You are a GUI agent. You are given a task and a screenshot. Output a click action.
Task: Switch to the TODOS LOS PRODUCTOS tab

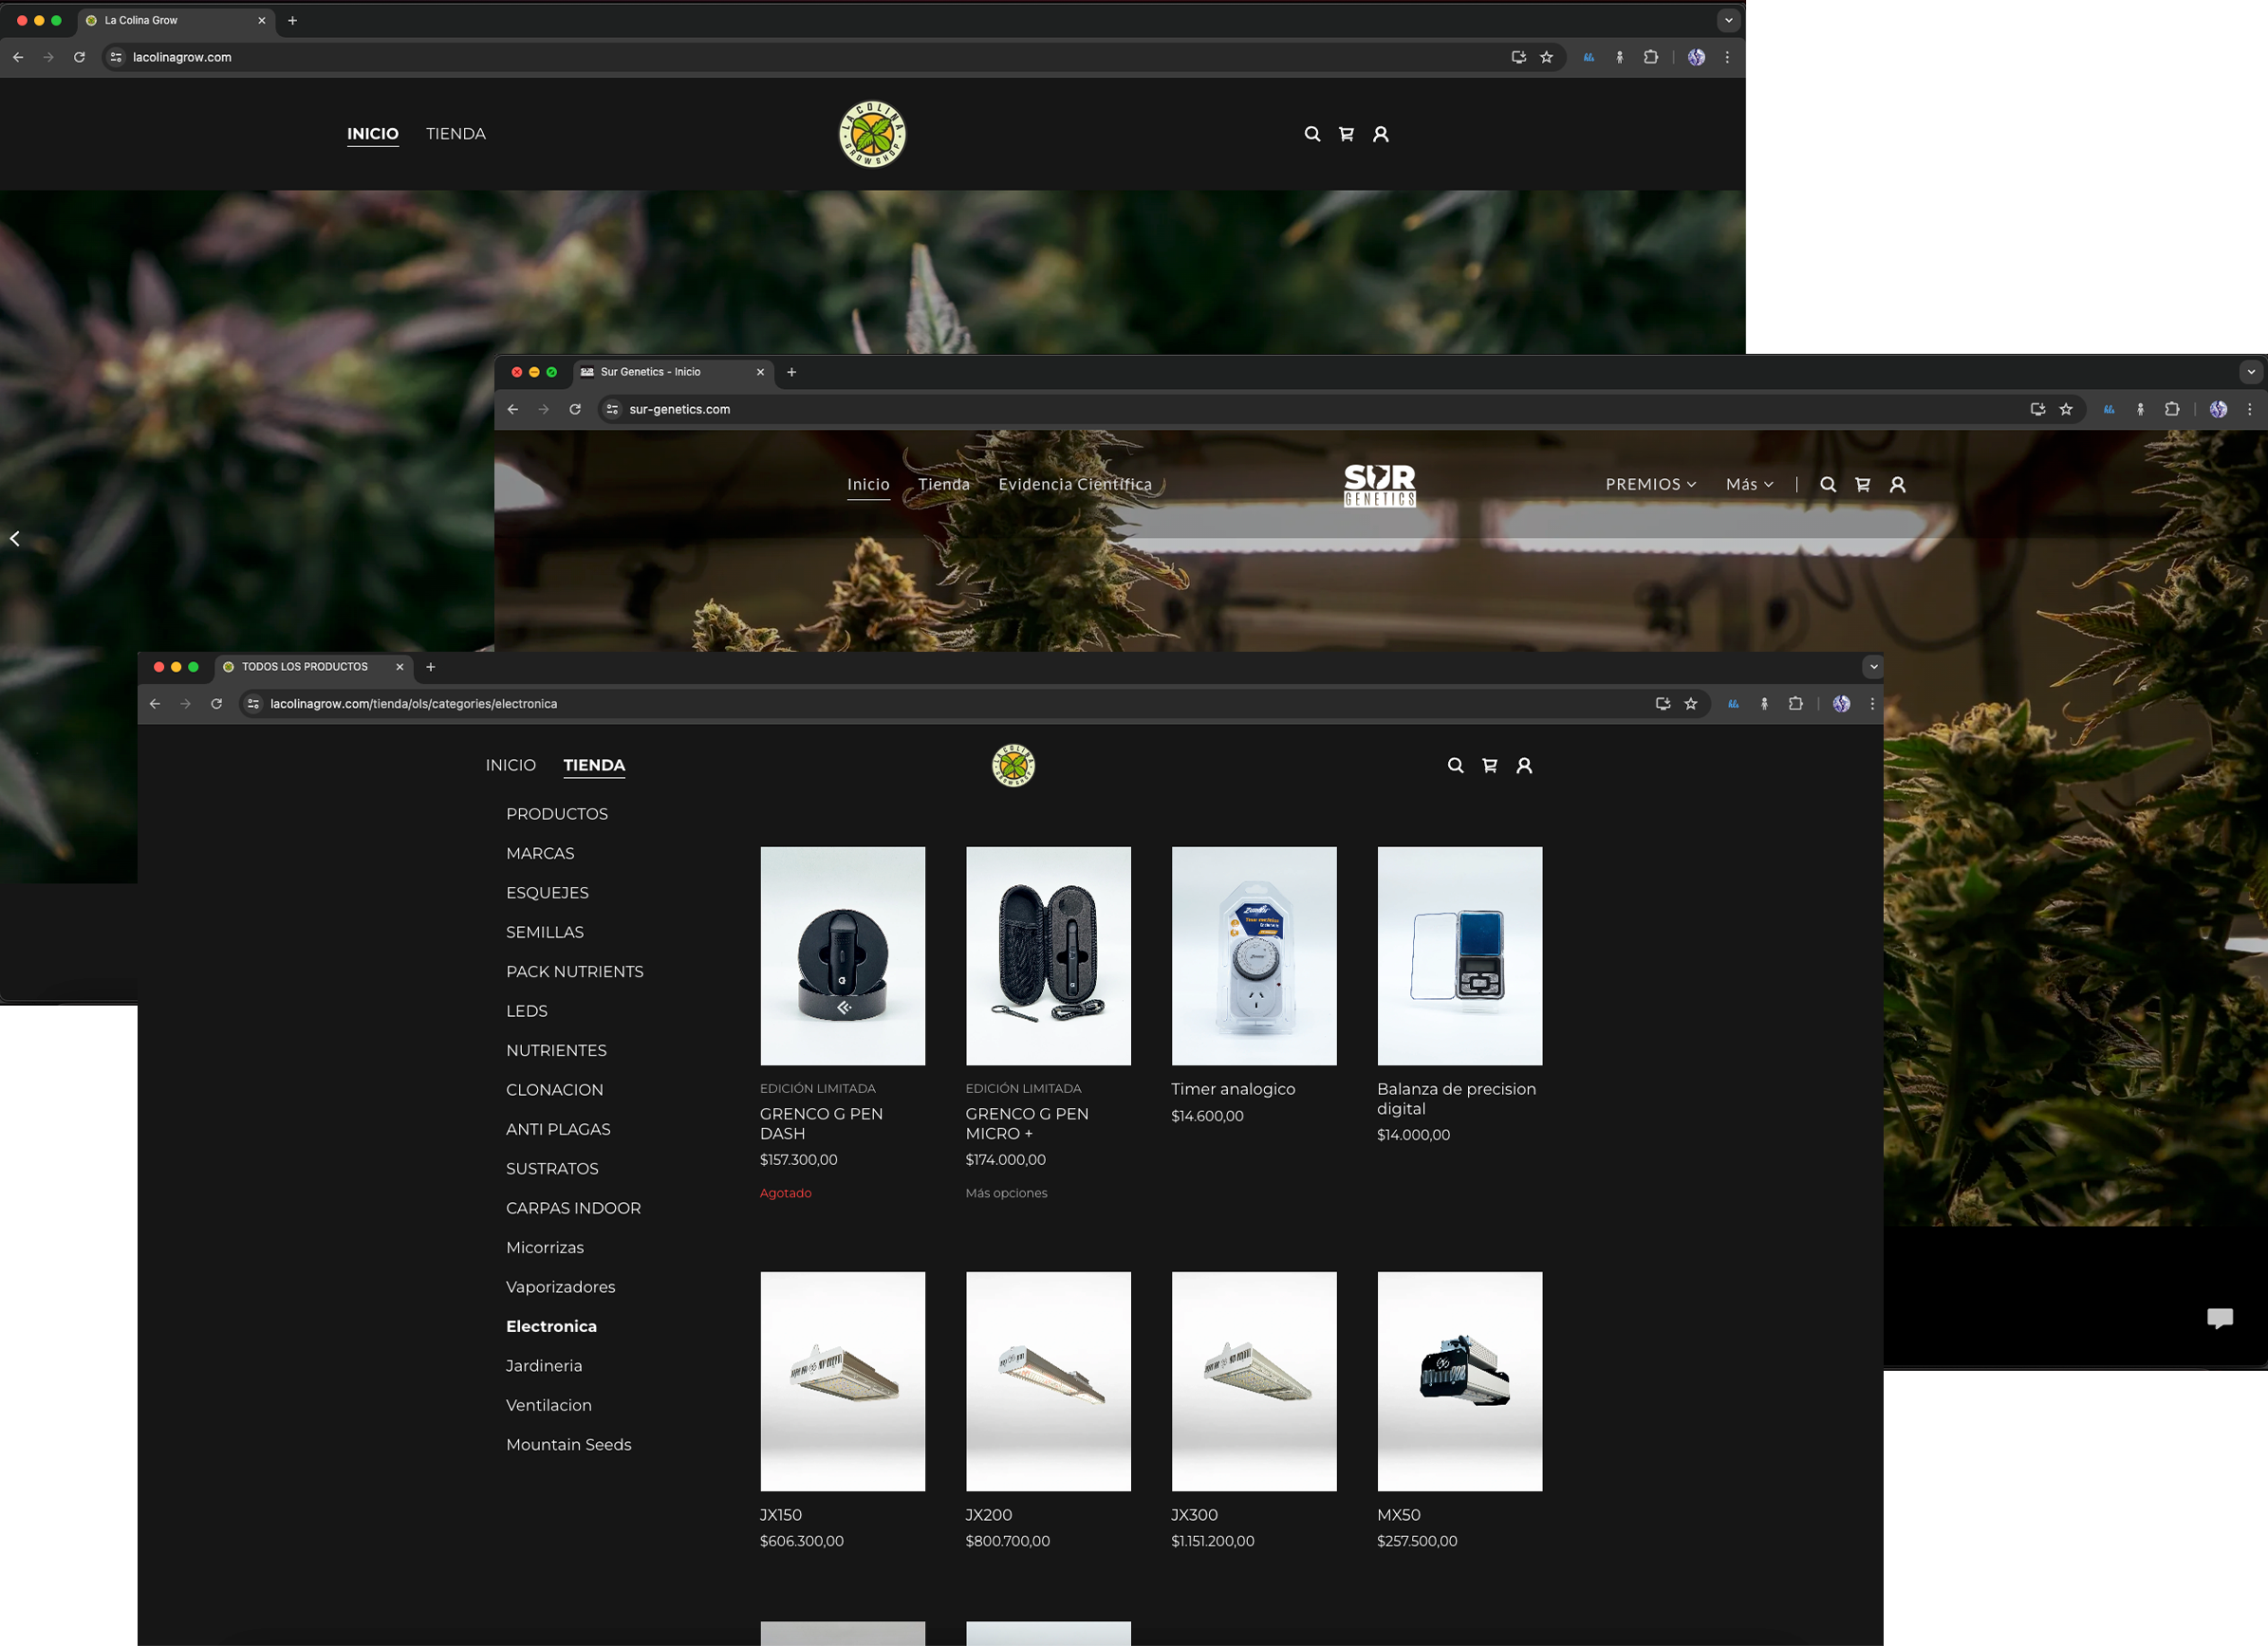click(305, 667)
